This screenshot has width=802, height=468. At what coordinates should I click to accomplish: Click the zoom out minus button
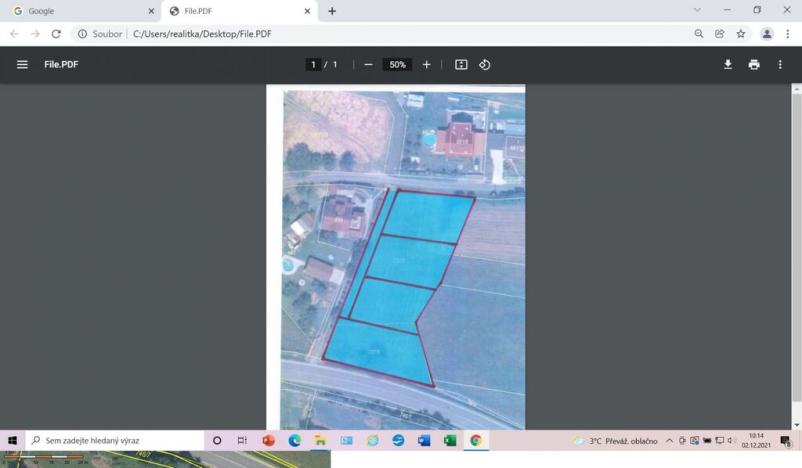368,64
